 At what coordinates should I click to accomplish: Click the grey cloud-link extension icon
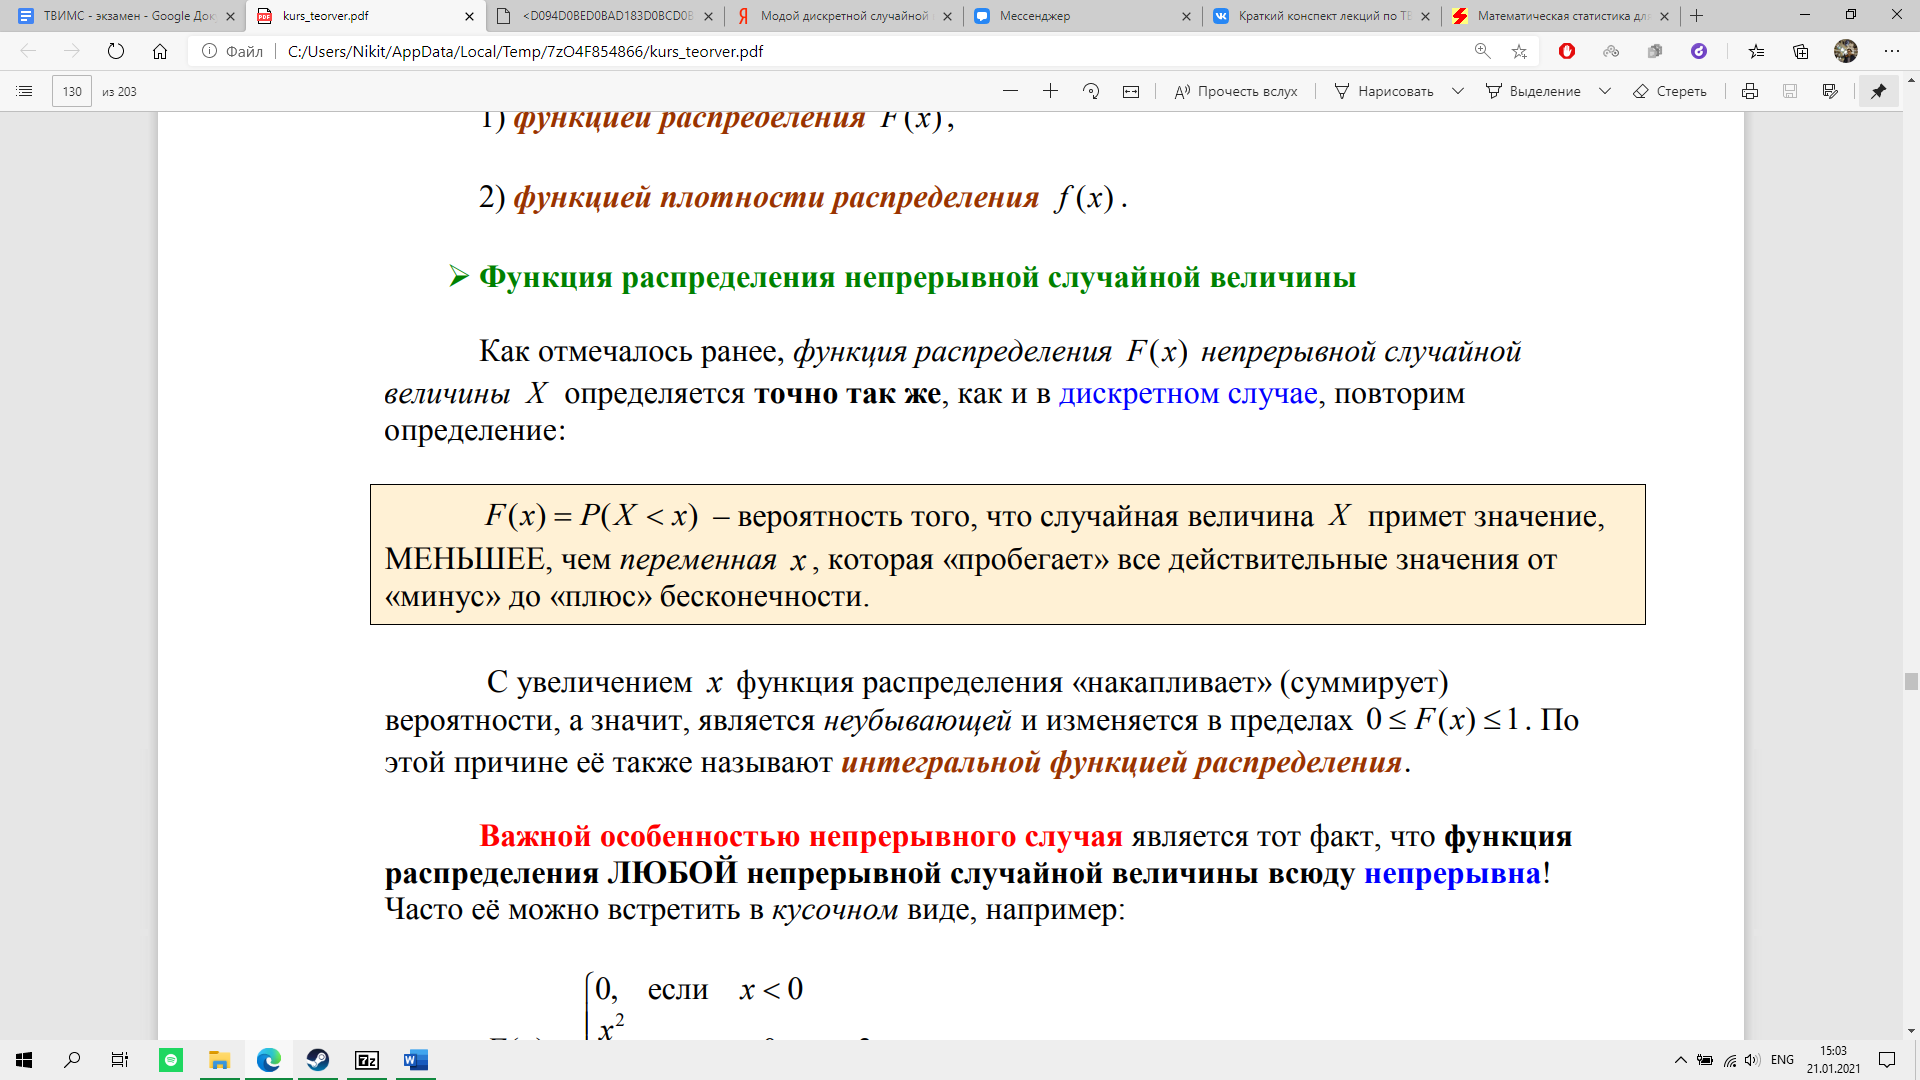coord(1611,51)
